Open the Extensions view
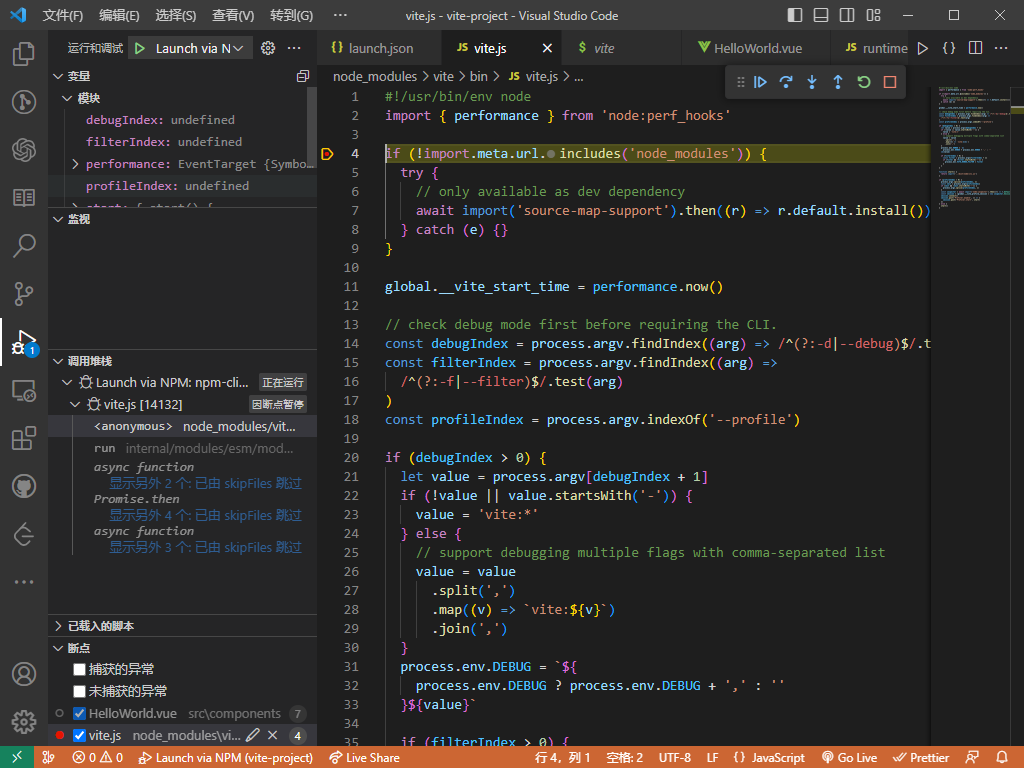This screenshot has width=1024, height=768. [24, 438]
